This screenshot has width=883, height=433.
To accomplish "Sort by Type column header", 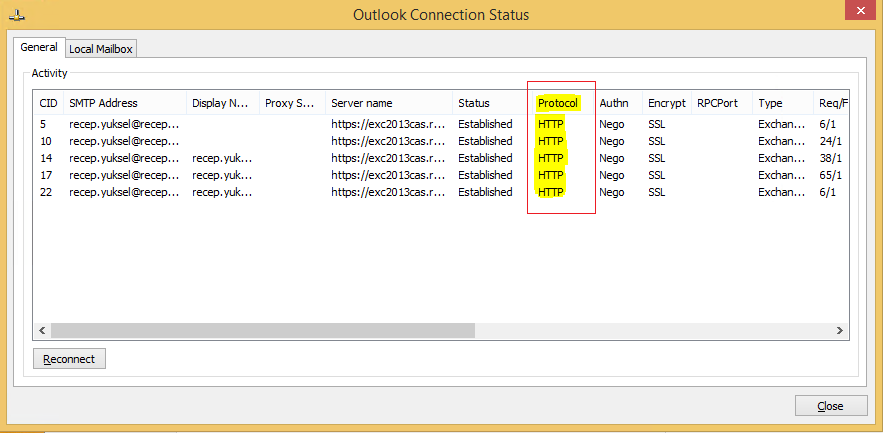I will [783, 103].
